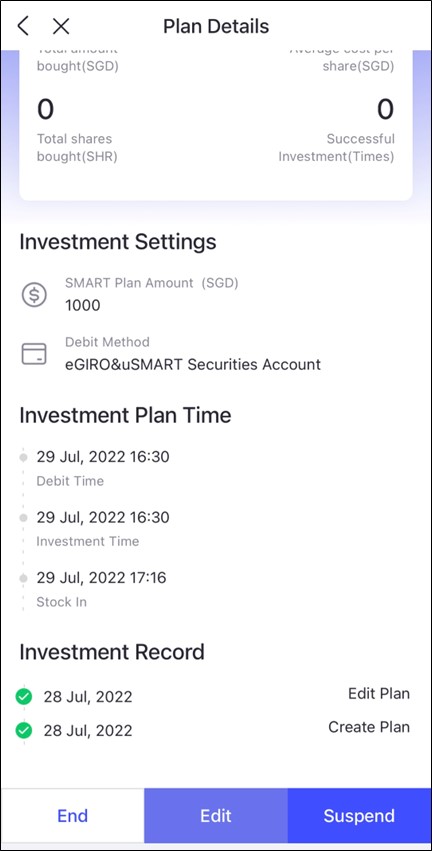Close Plan Details with the X icon
The image size is (432, 851).
point(61,26)
